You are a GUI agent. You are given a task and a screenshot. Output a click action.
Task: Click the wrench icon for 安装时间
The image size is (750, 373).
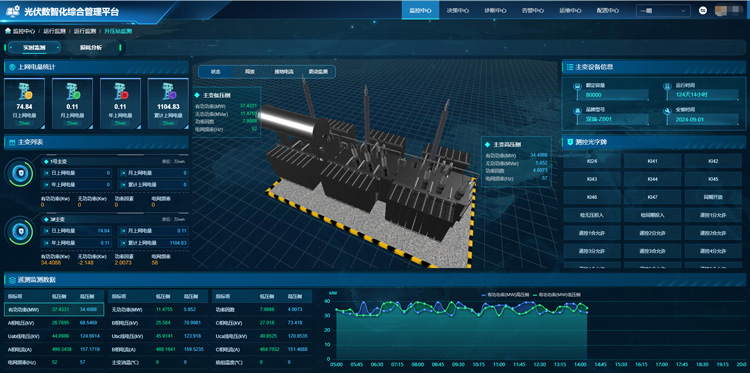(x=667, y=111)
